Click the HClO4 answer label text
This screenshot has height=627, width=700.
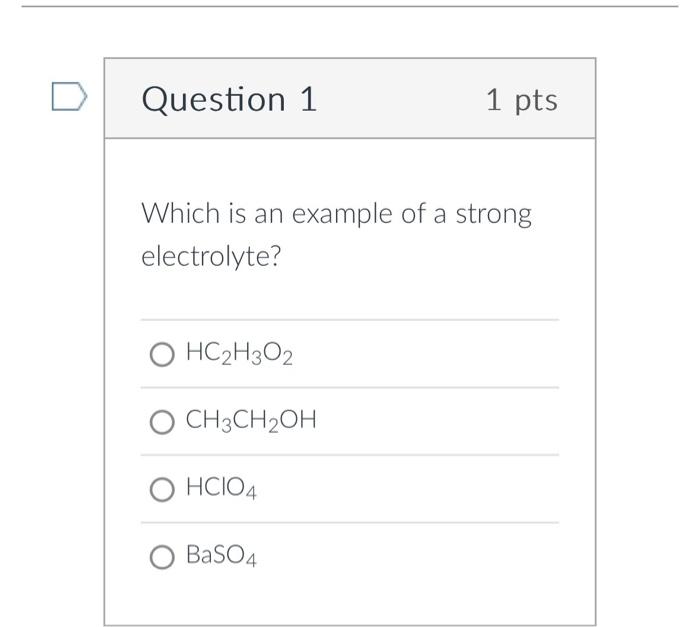point(221,490)
